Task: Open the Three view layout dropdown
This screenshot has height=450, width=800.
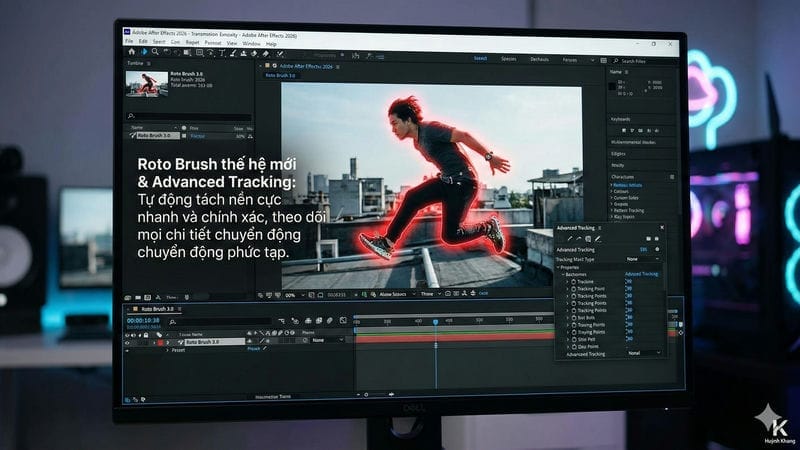Action: click(x=431, y=294)
